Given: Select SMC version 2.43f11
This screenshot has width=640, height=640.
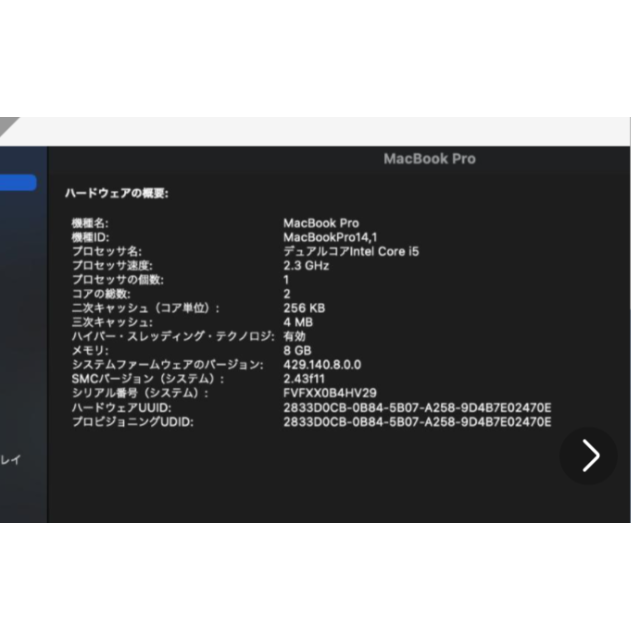Looking at the screenshot, I should tap(304, 379).
